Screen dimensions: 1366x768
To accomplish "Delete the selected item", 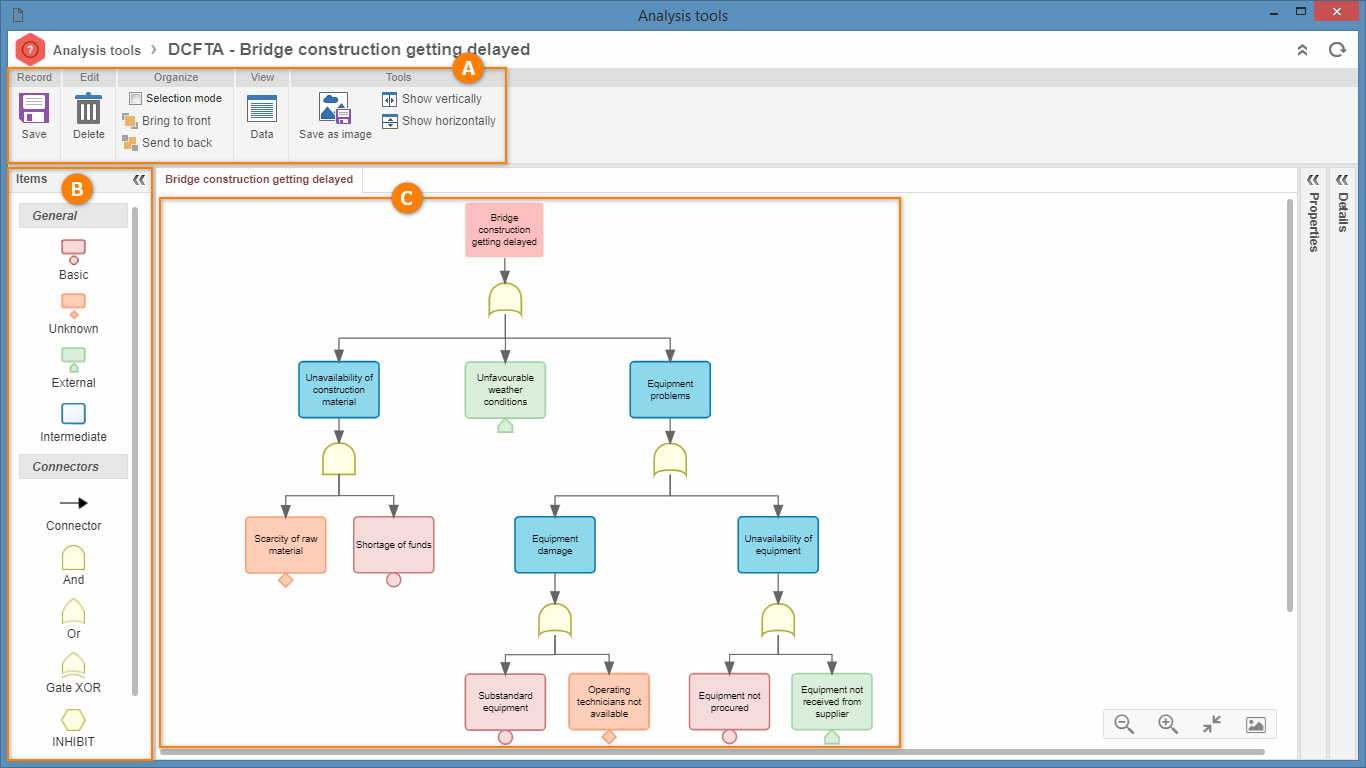I will [89, 116].
